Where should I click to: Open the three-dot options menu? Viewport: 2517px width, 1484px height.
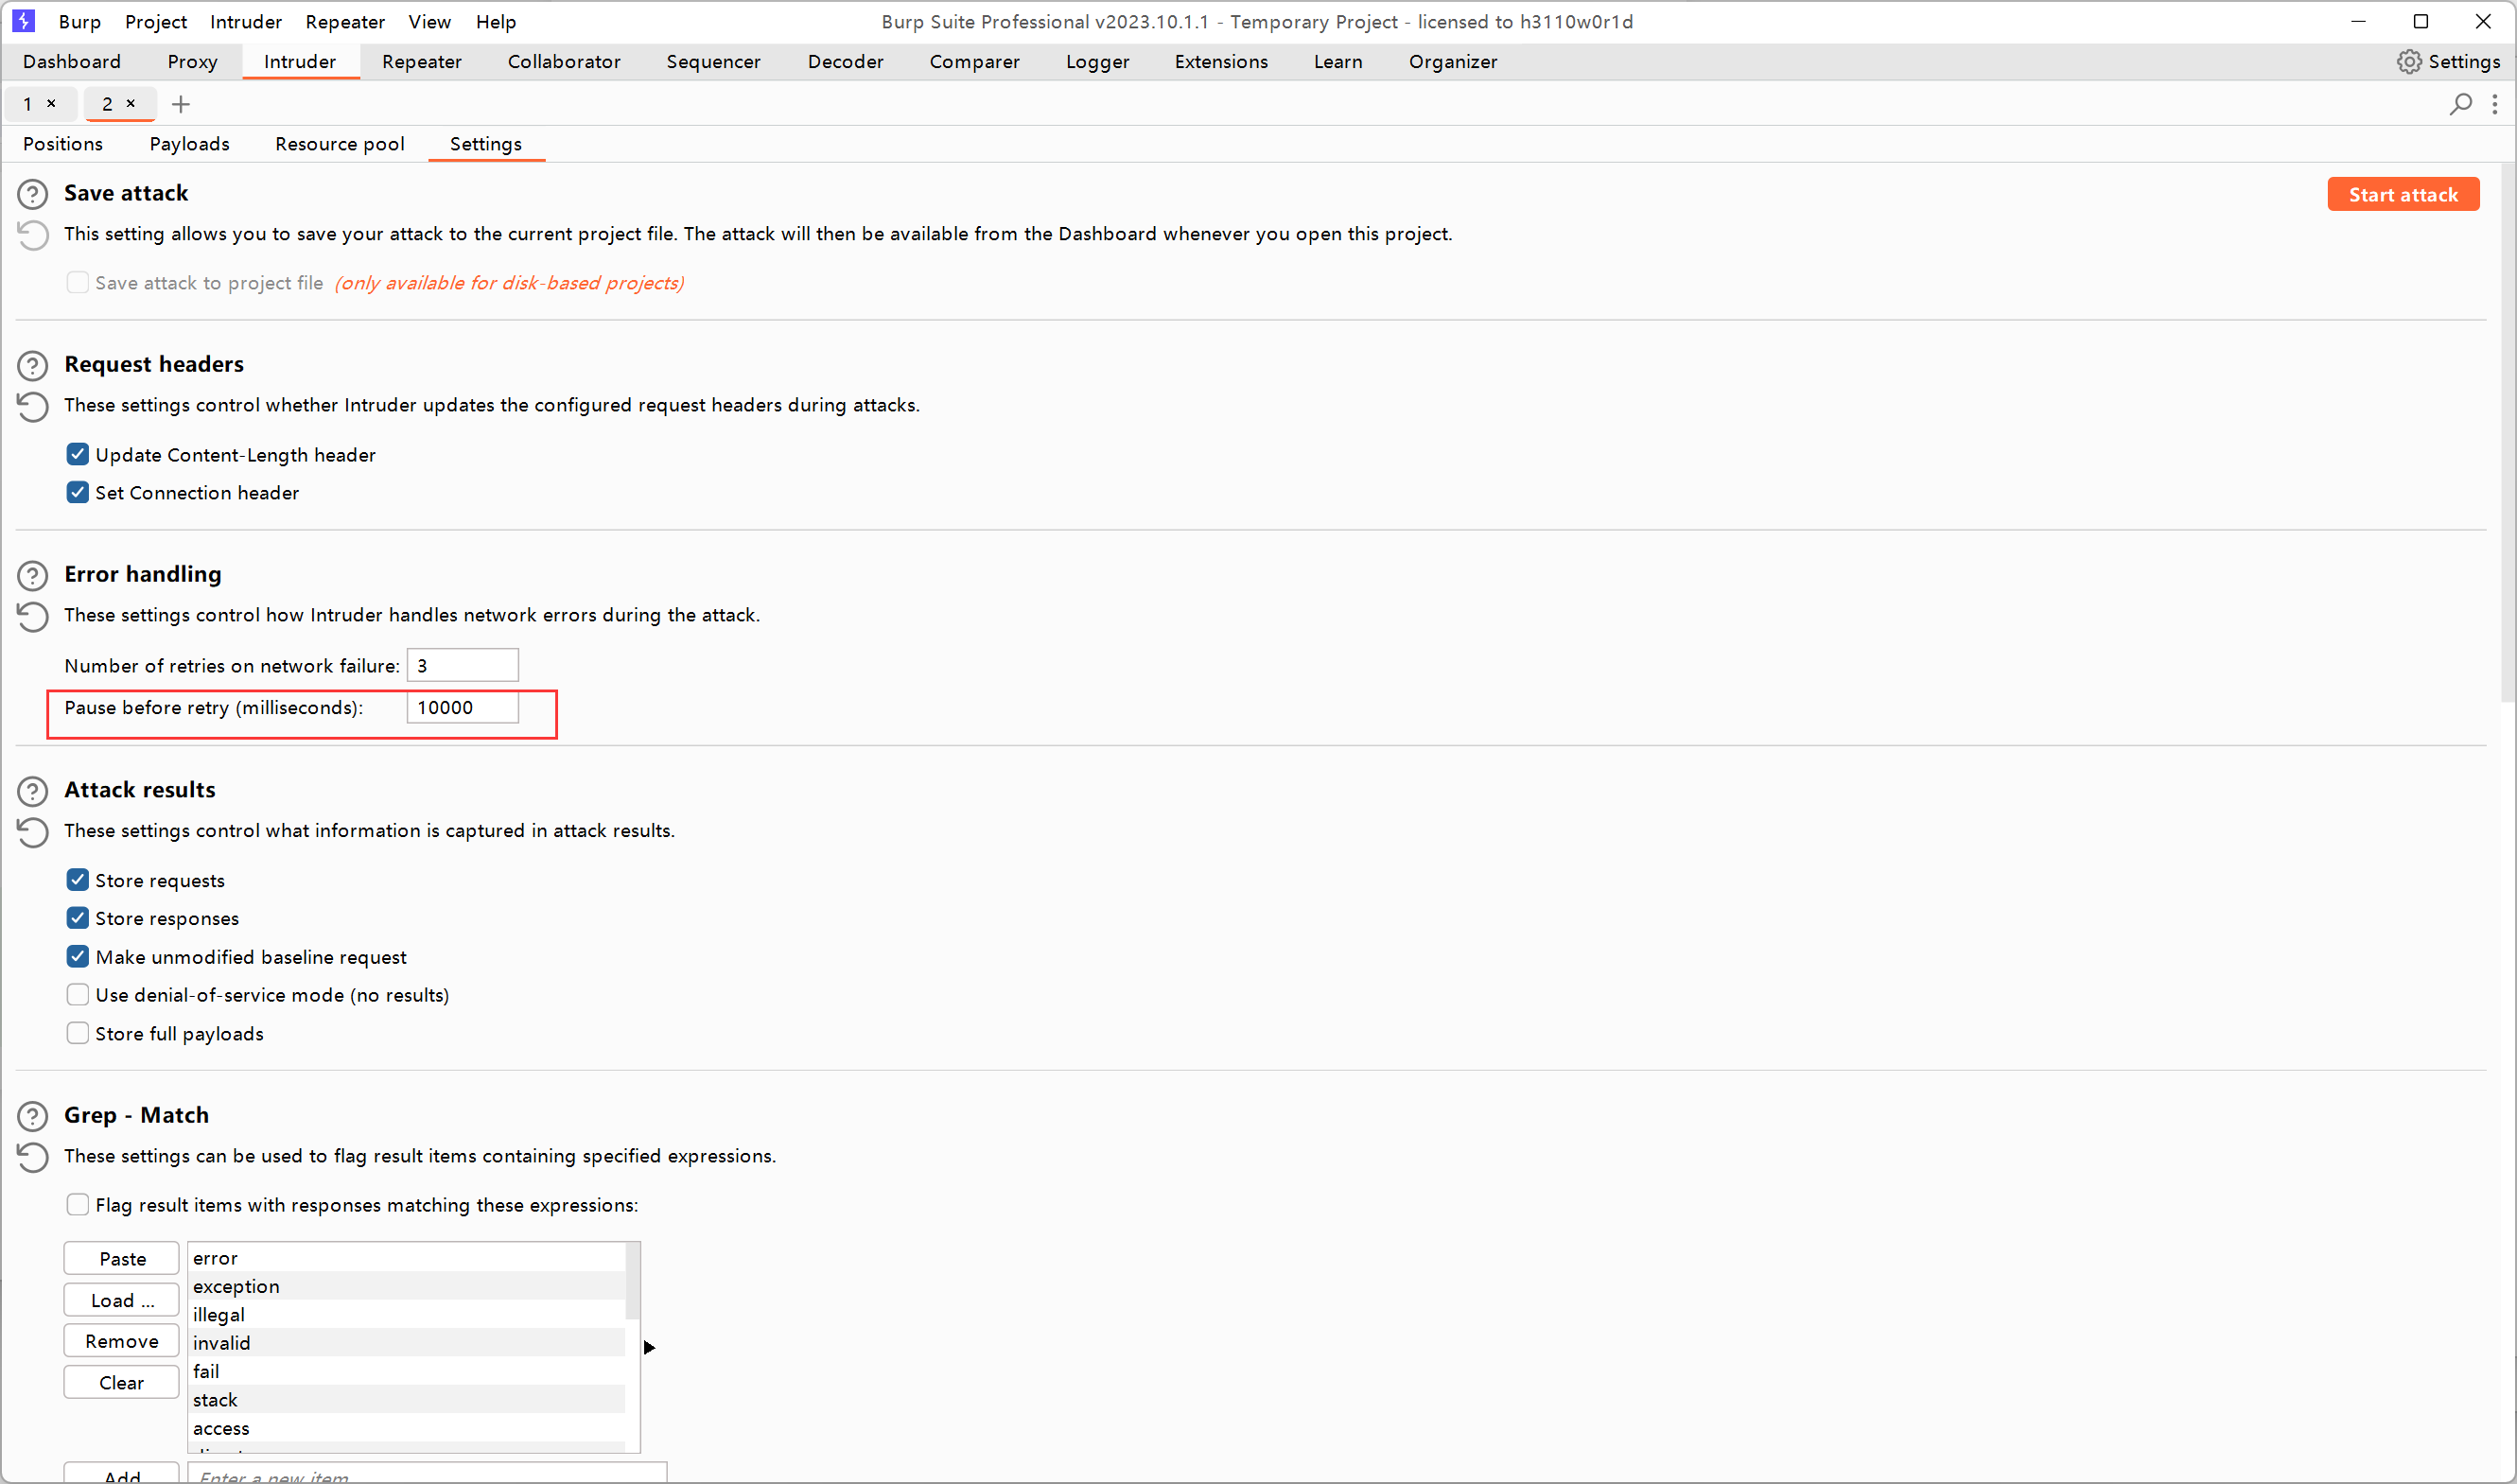pos(2495,104)
